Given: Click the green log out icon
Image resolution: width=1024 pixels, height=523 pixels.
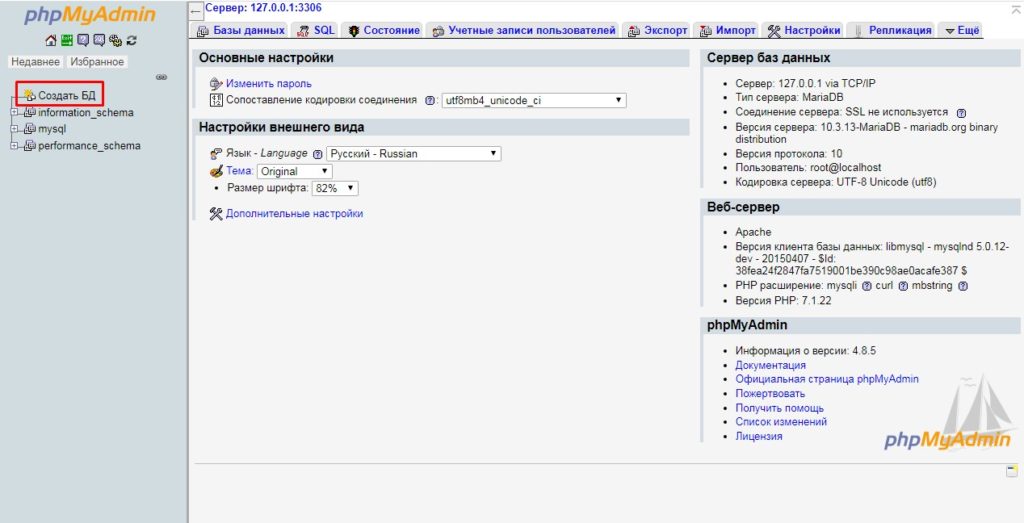Looking at the screenshot, I should 67,40.
